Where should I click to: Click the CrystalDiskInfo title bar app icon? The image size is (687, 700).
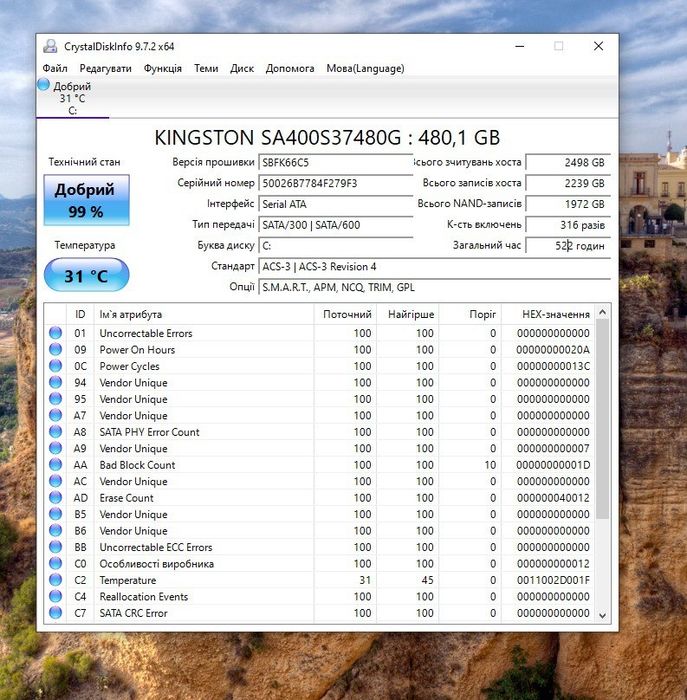(x=50, y=46)
